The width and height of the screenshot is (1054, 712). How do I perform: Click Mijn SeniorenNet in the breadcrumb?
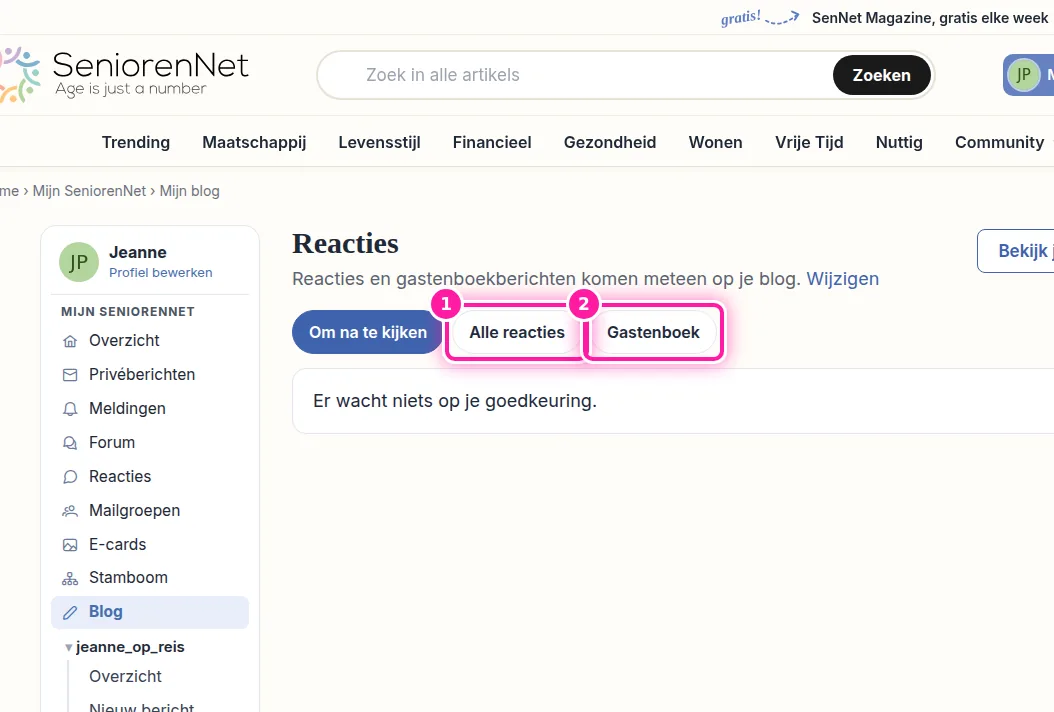click(x=89, y=191)
